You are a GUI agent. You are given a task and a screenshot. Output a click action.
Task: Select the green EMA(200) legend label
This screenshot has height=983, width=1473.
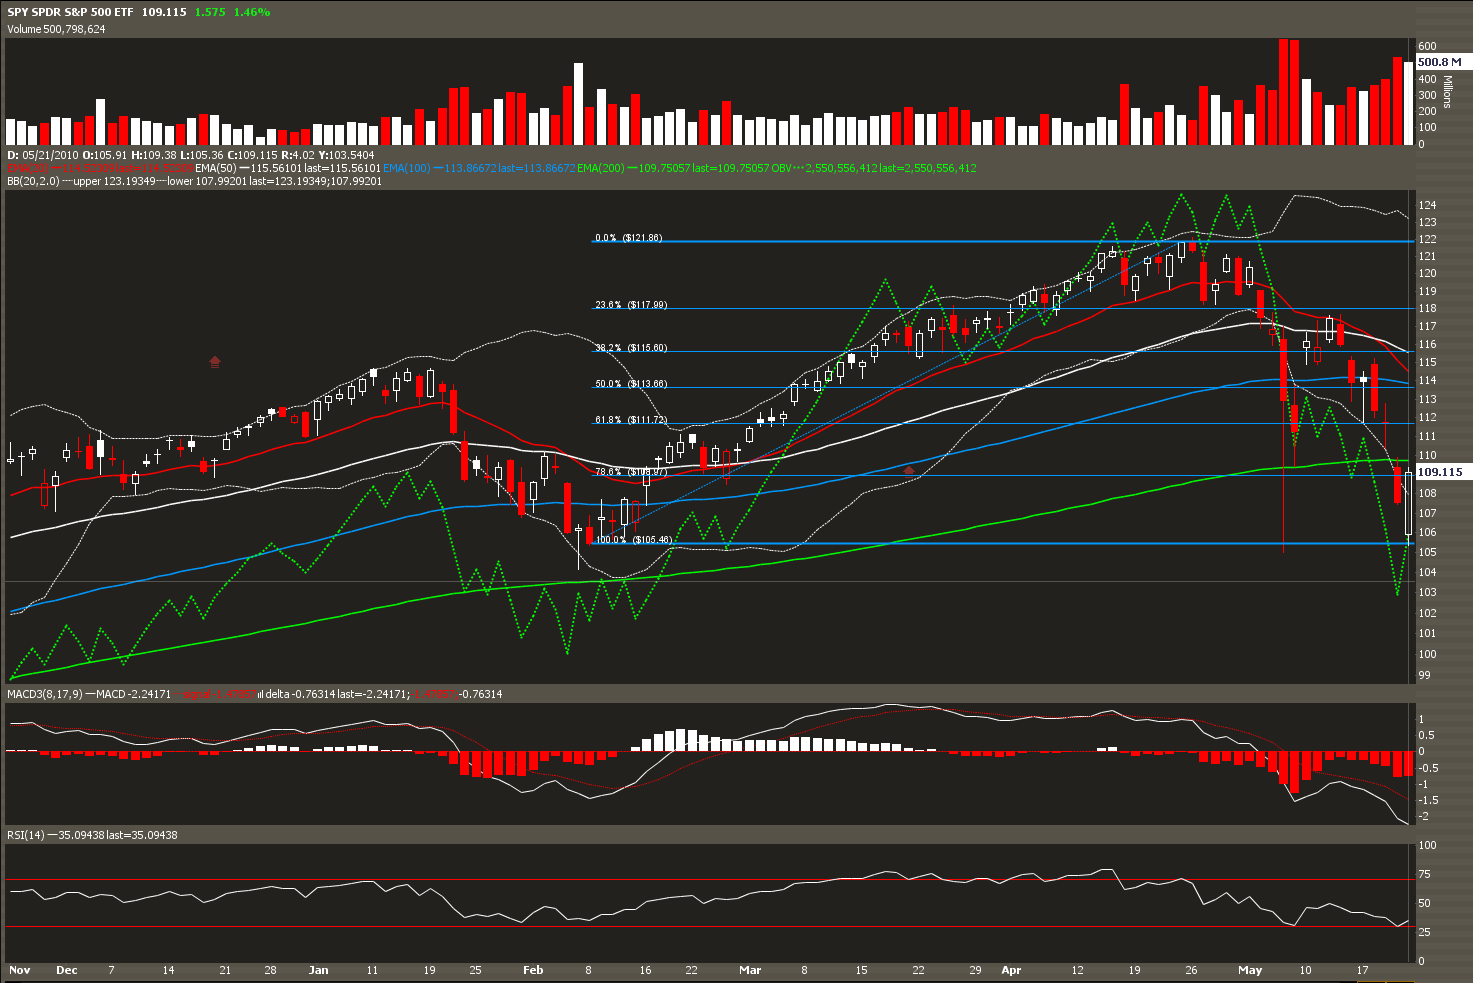click(x=602, y=168)
